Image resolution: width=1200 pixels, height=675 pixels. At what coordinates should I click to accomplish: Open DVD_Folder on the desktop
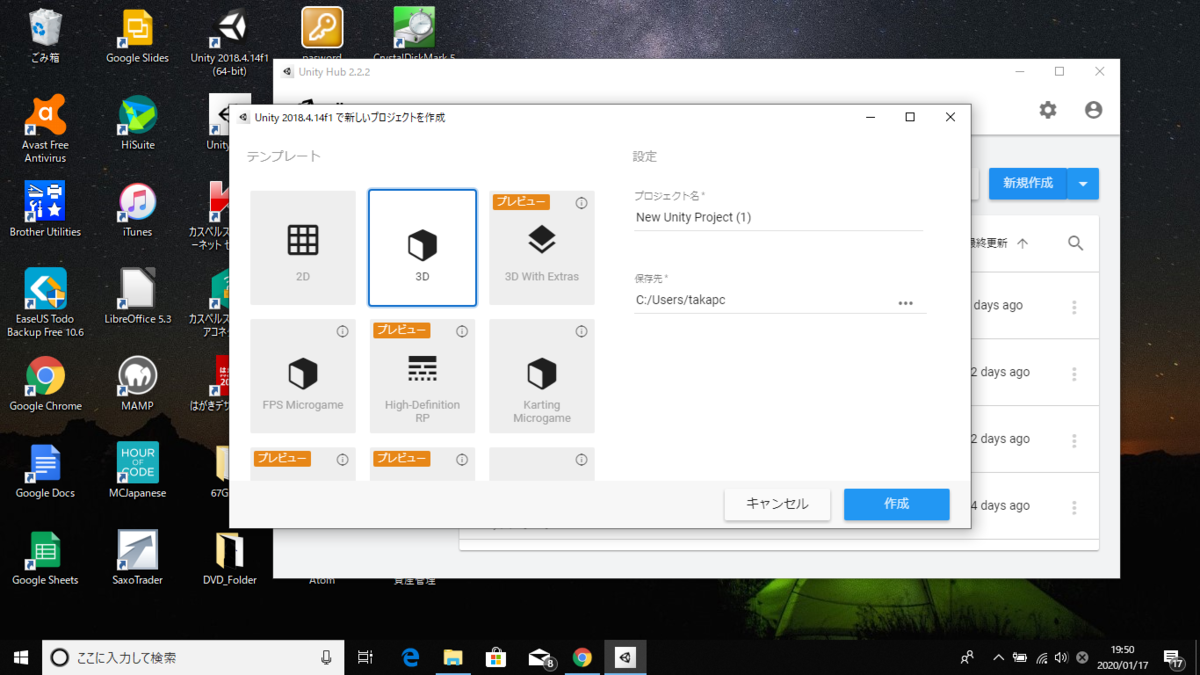[230, 559]
